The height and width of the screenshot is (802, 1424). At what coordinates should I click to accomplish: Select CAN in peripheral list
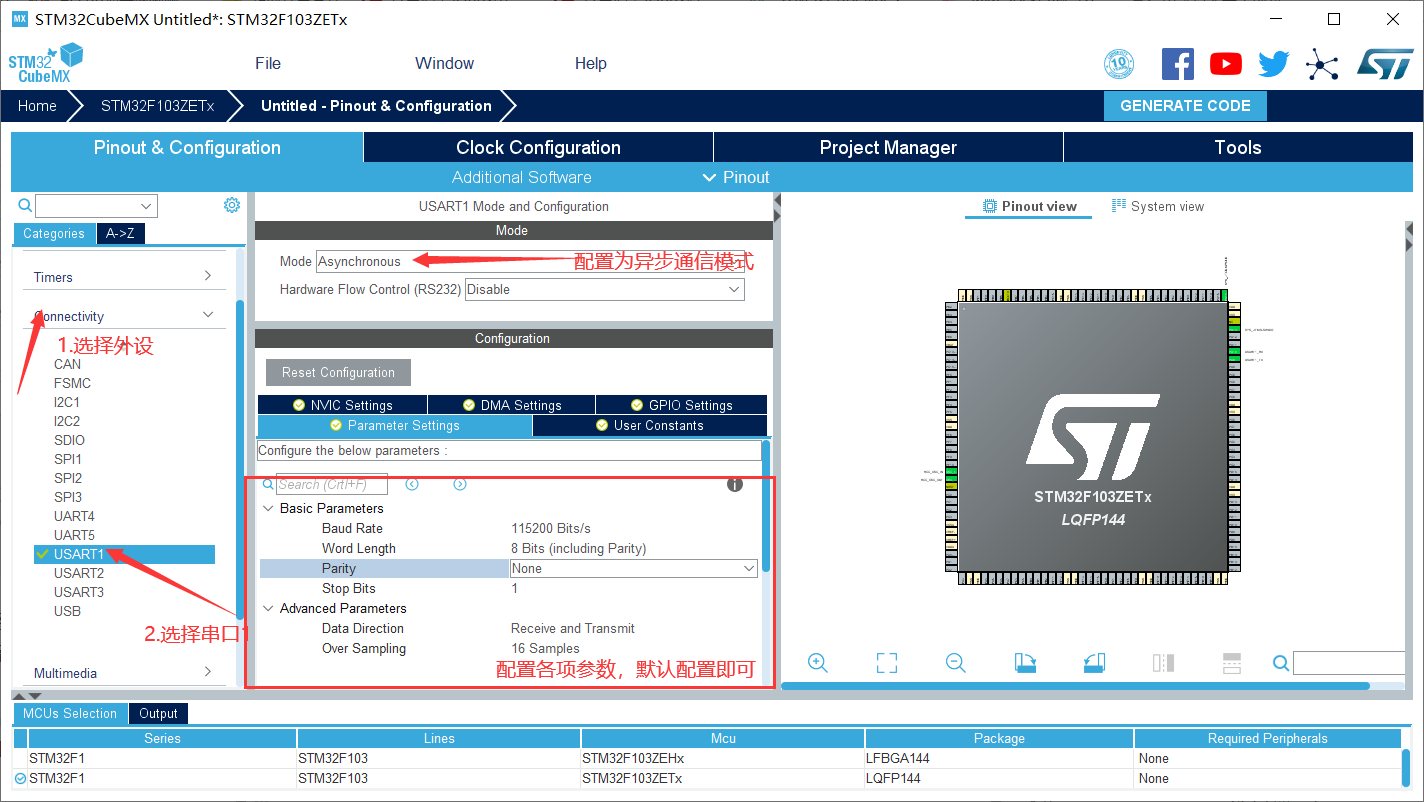(67, 364)
